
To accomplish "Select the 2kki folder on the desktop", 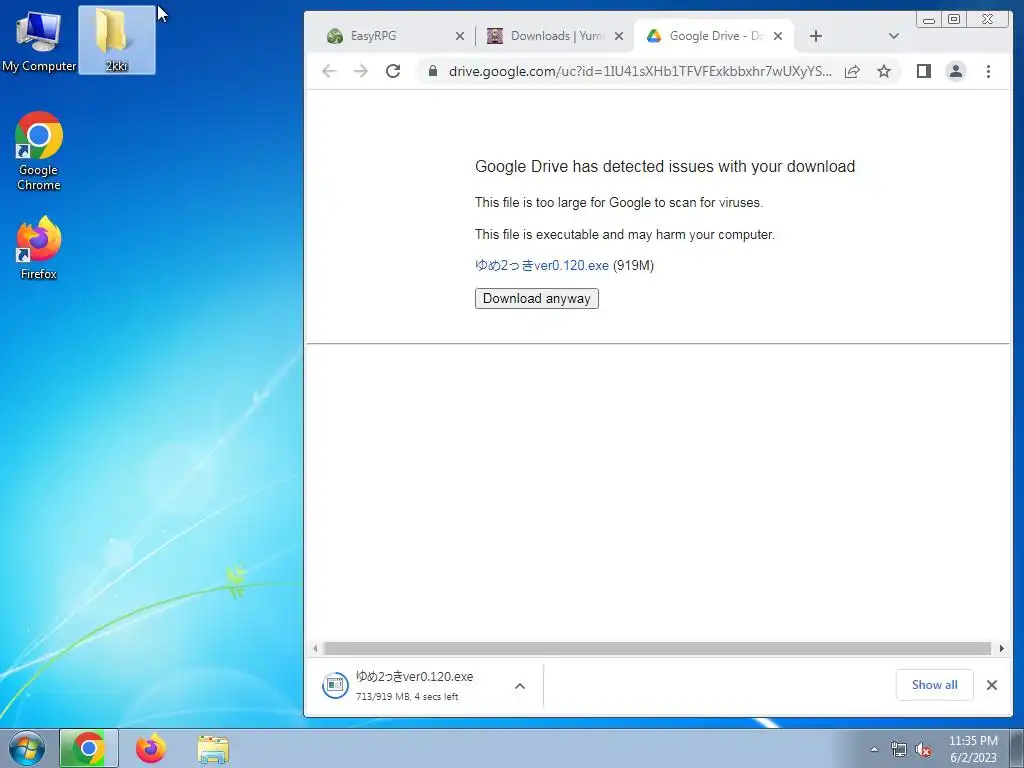I will [x=116, y=40].
